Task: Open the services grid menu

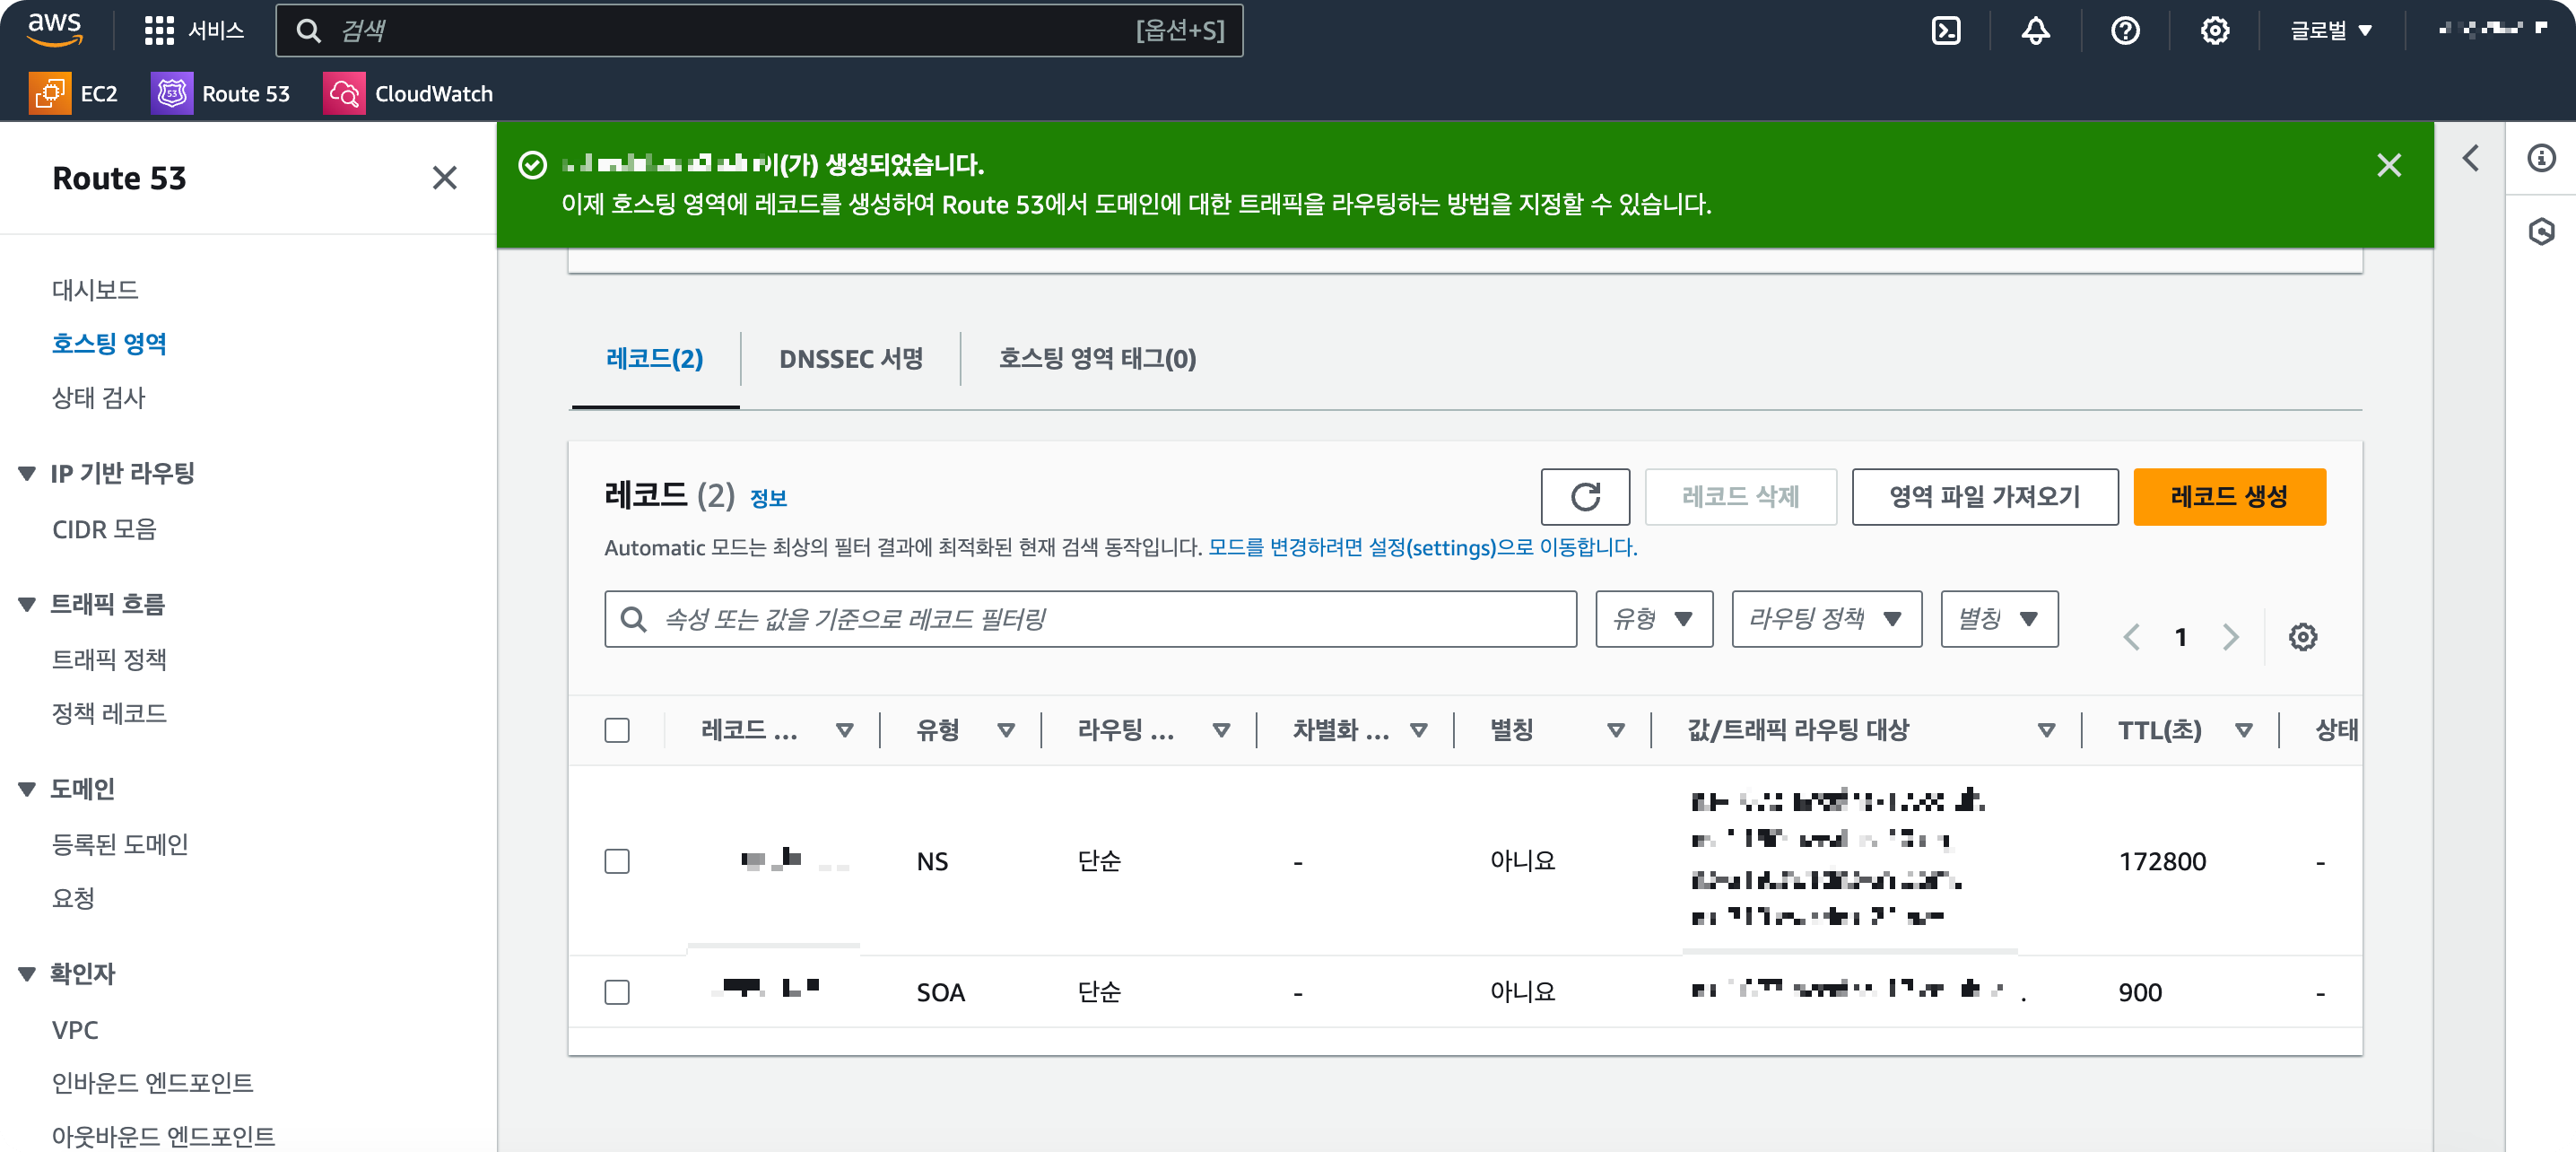Action: [x=159, y=31]
